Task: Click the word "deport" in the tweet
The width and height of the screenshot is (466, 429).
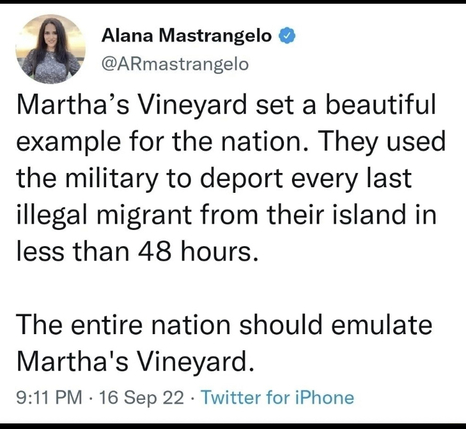Action: (x=242, y=179)
